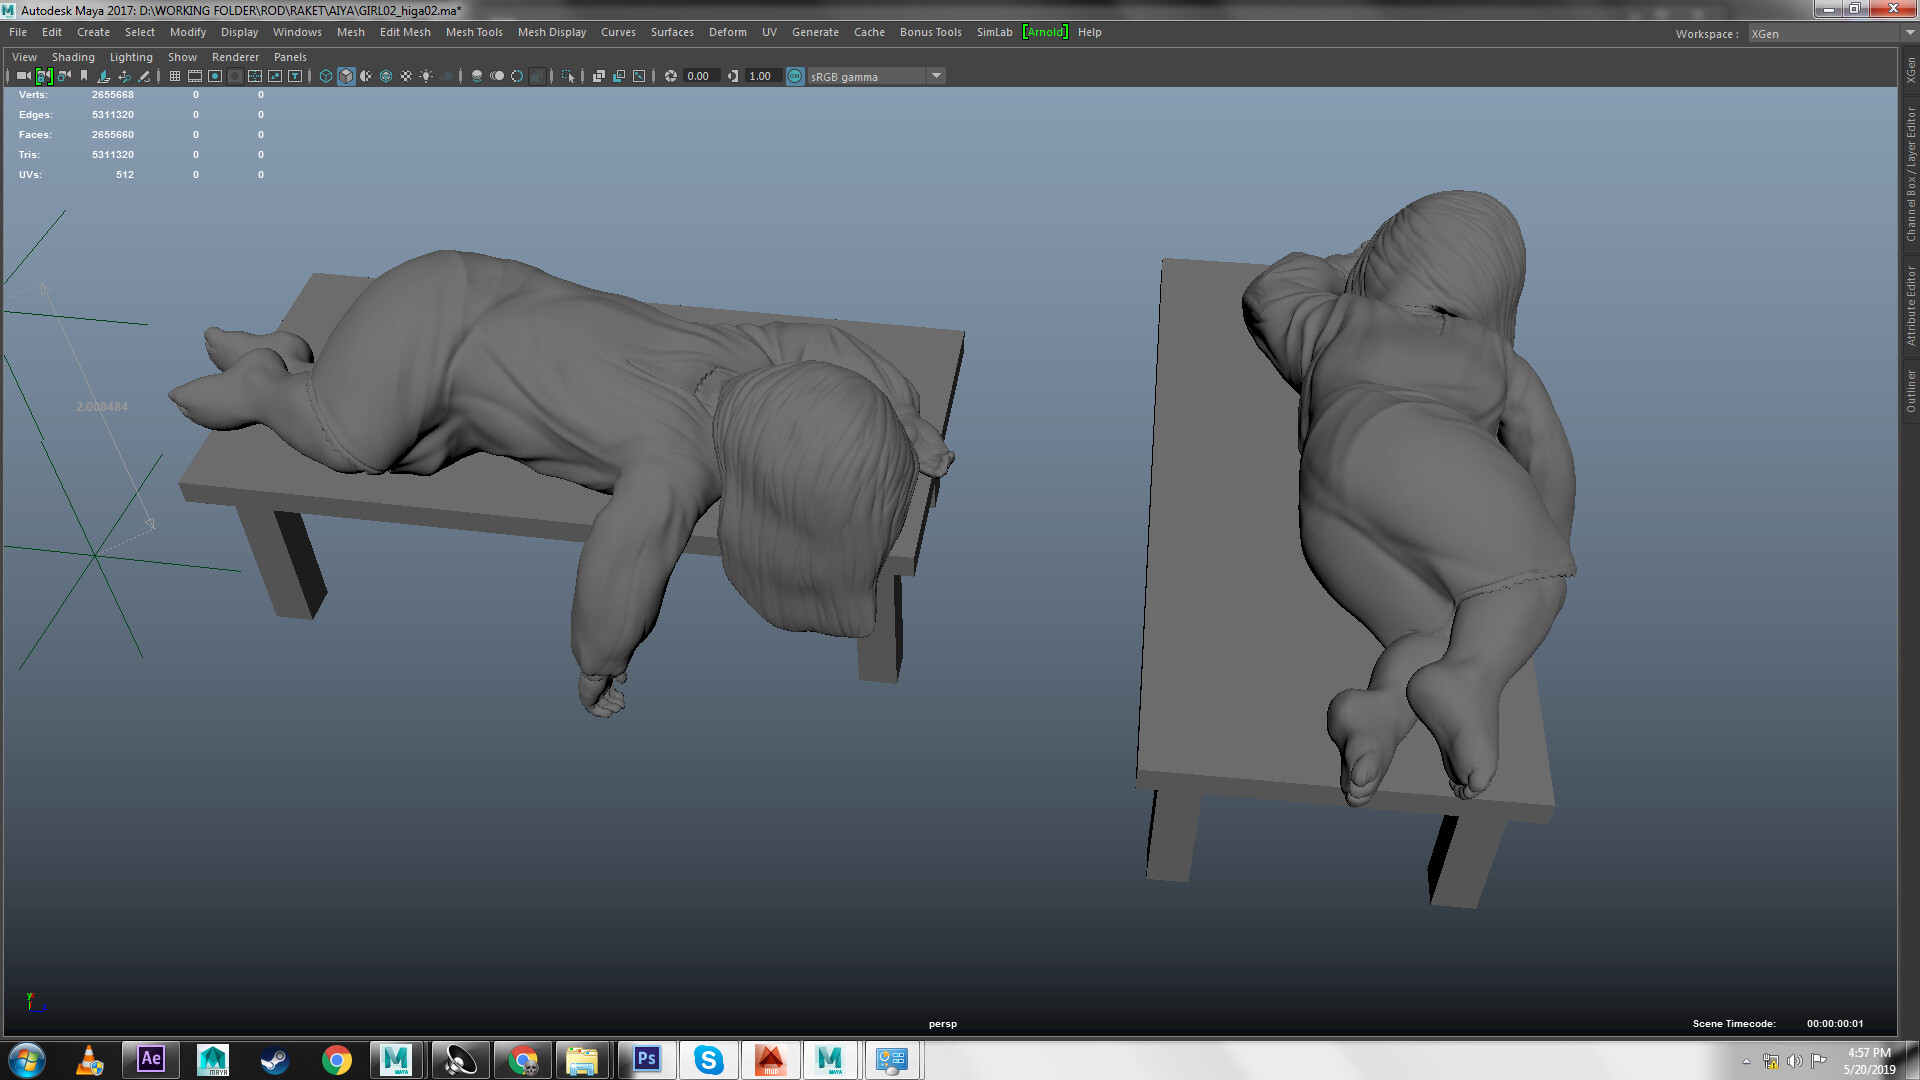1920x1080 pixels.
Task: Click the XRay Joints icon
Action: pos(639,76)
